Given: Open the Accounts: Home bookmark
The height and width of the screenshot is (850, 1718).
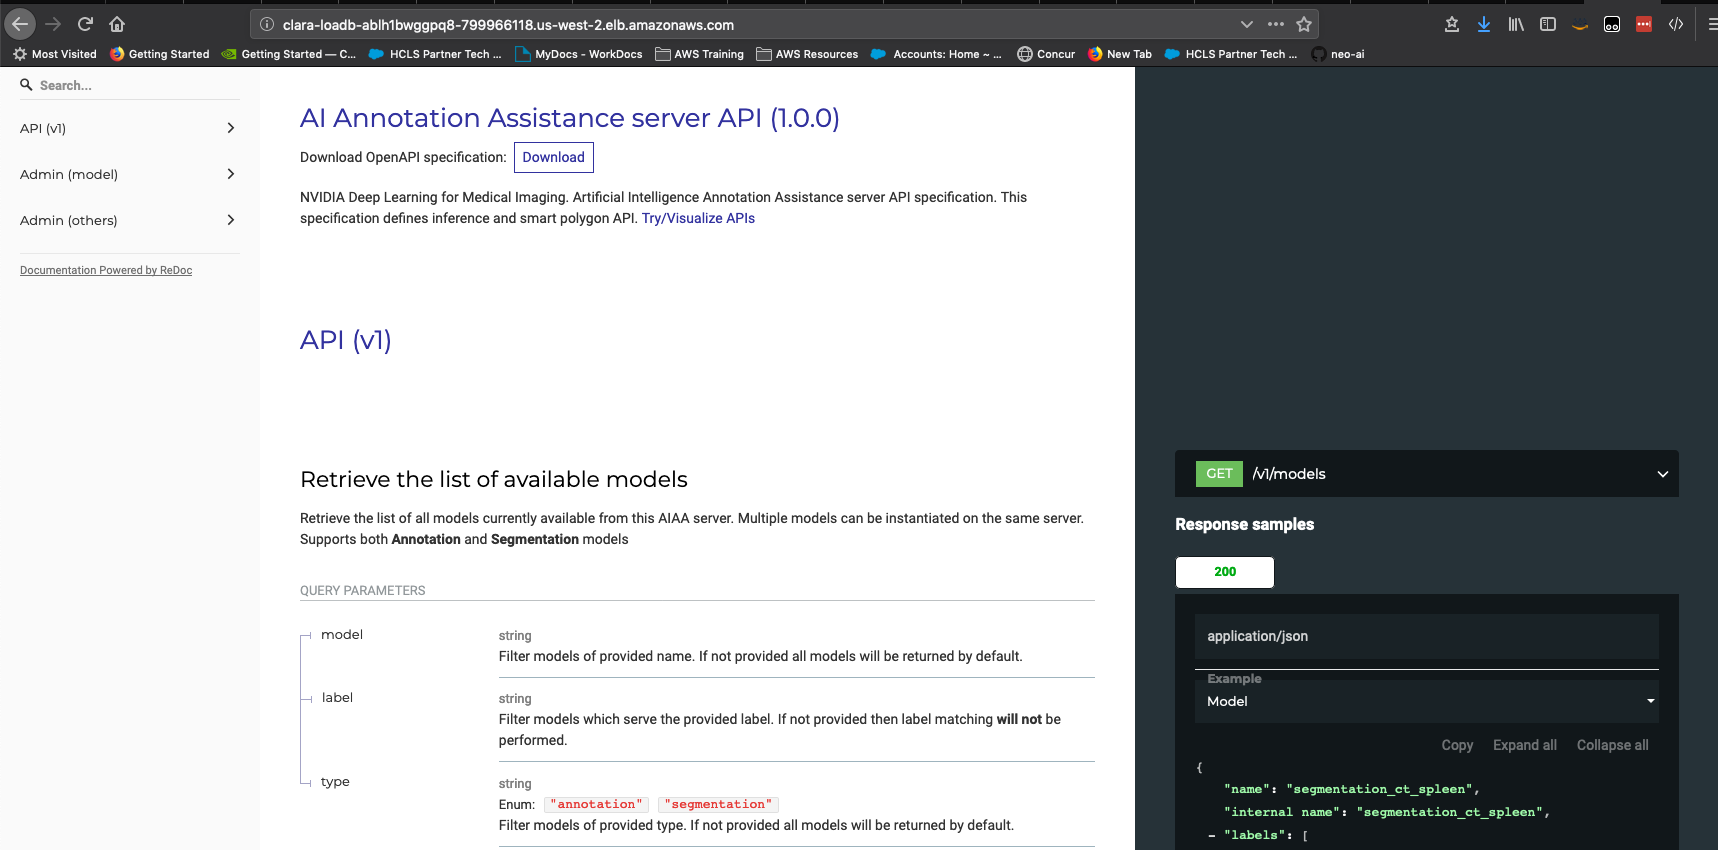Looking at the screenshot, I should click(937, 54).
